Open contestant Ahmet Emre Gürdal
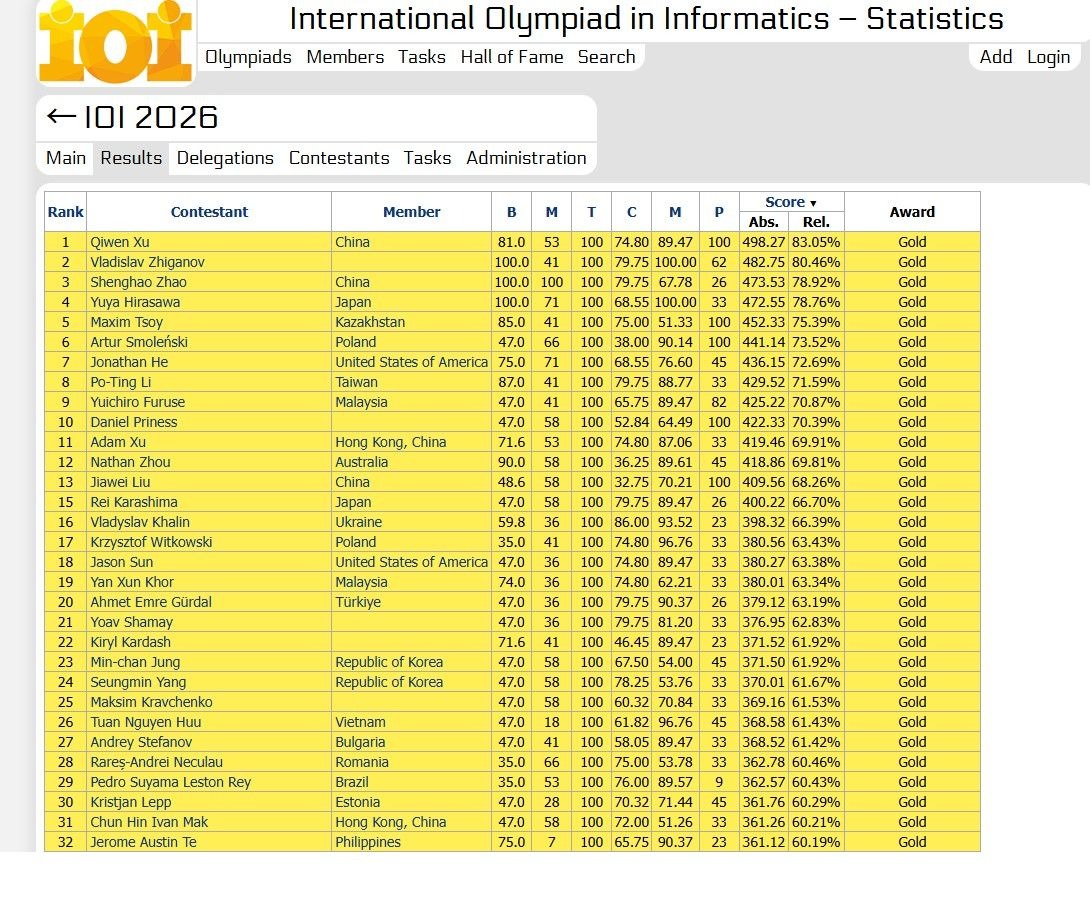The height and width of the screenshot is (902, 1090). click(x=151, y=602)
